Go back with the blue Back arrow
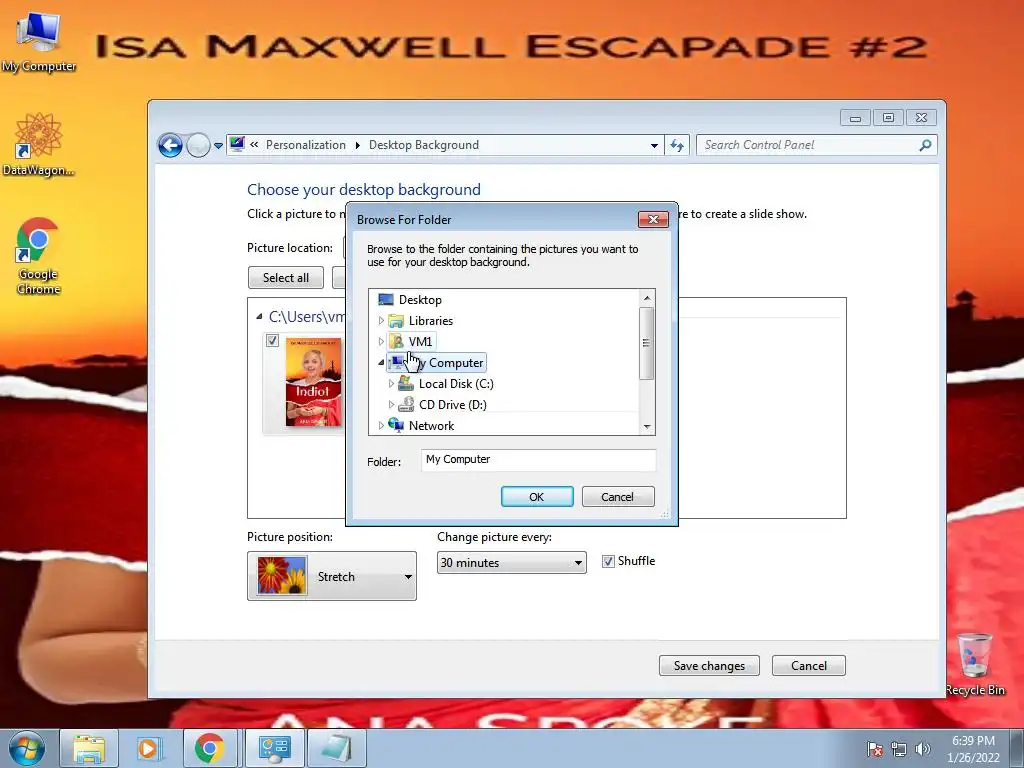Screen dimensions: 1024x768 tap(170, 145)
